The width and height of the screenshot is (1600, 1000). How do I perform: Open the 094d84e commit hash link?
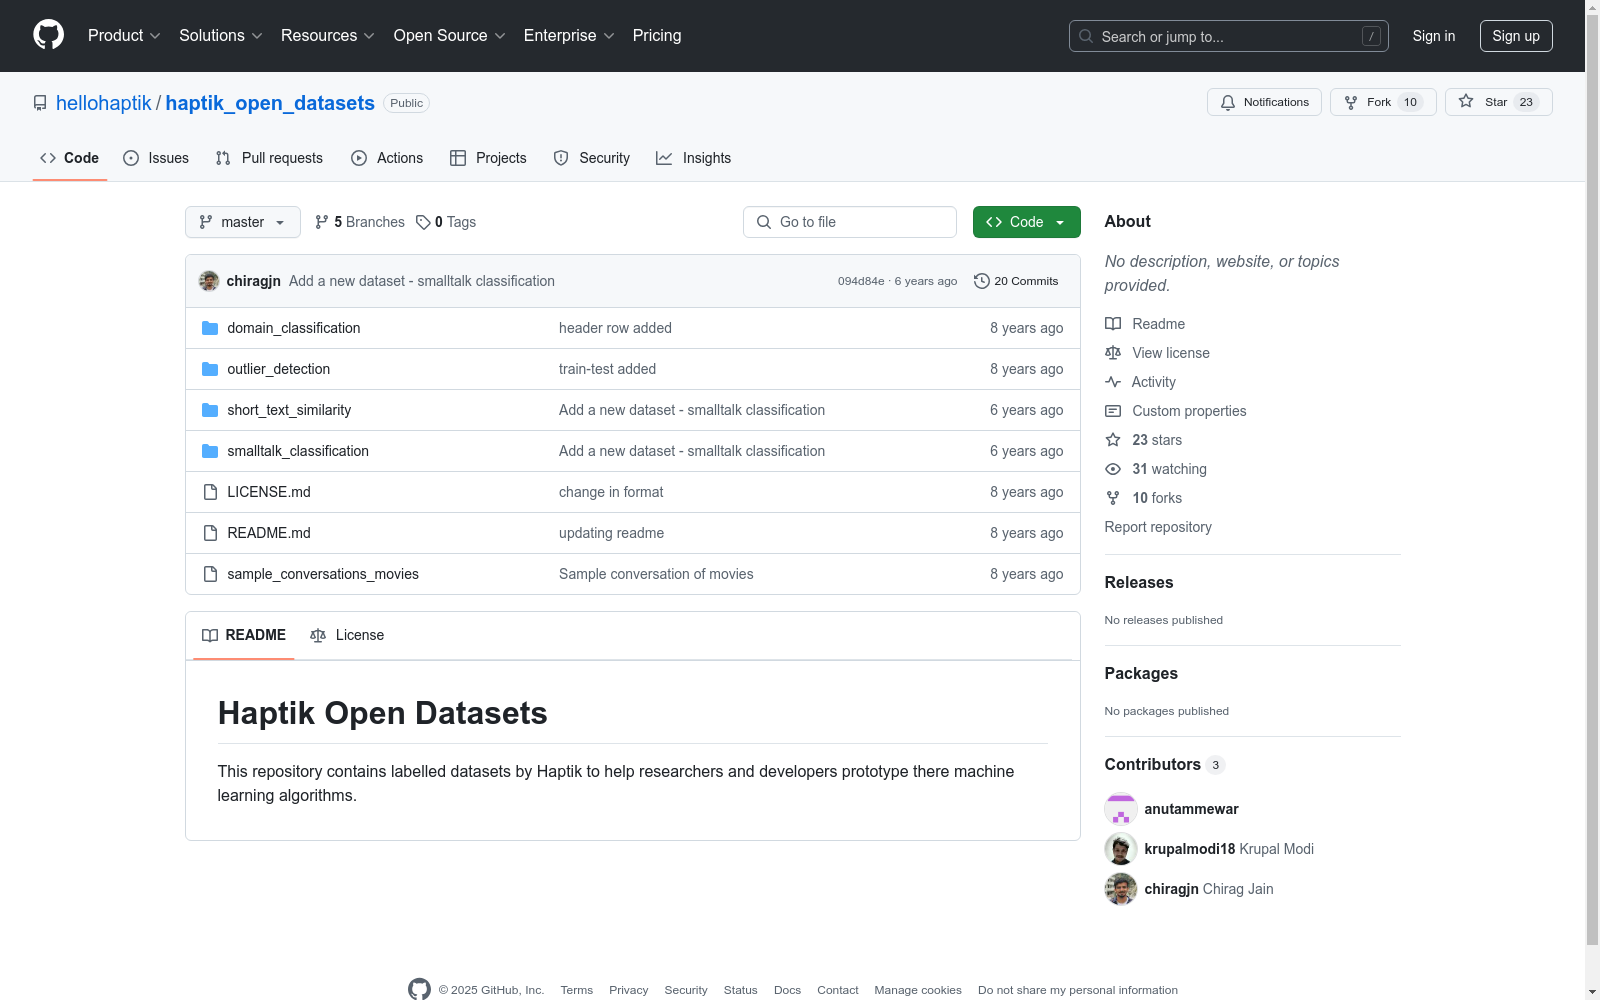point(861,281)
